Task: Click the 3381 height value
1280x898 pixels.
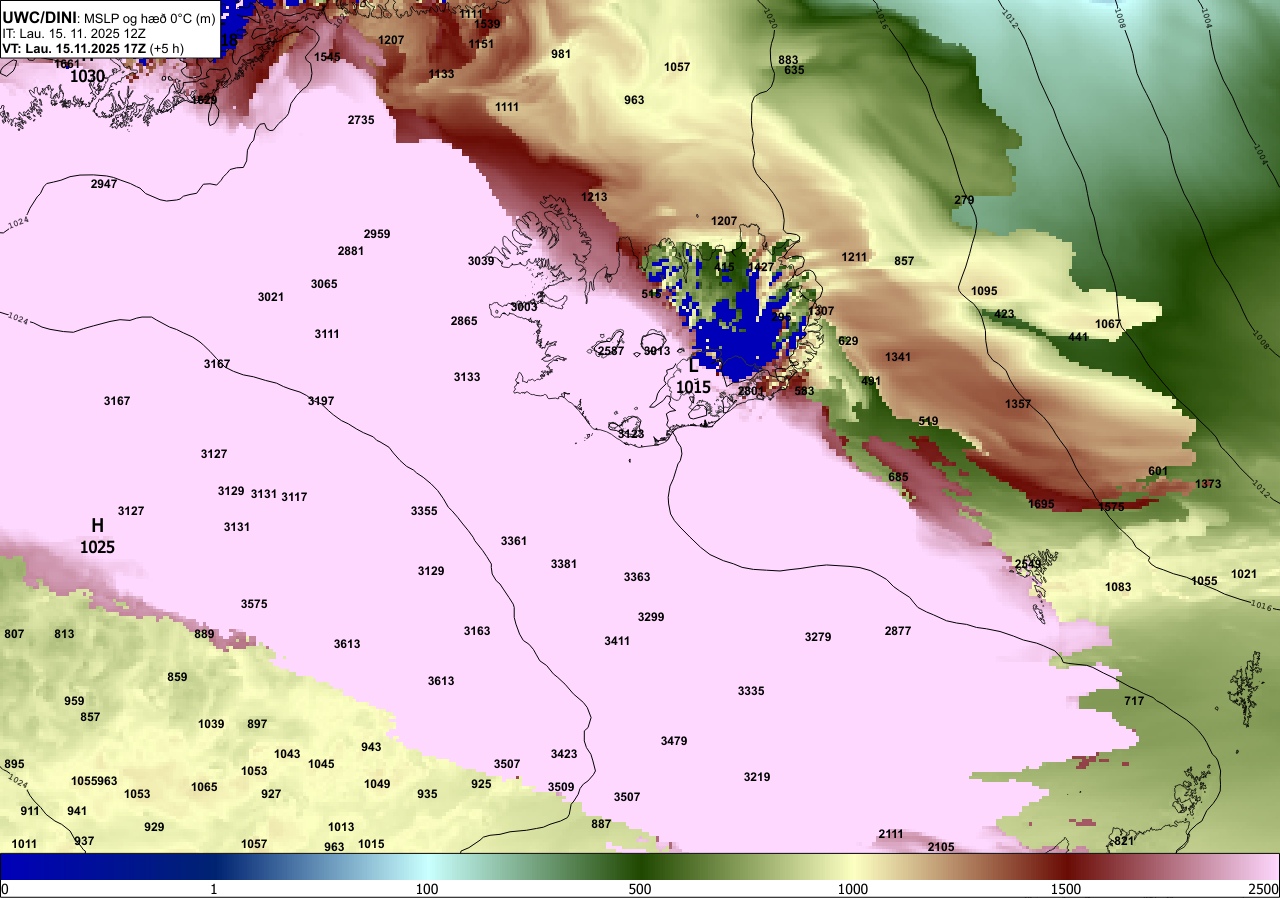Action: (564, 564)
